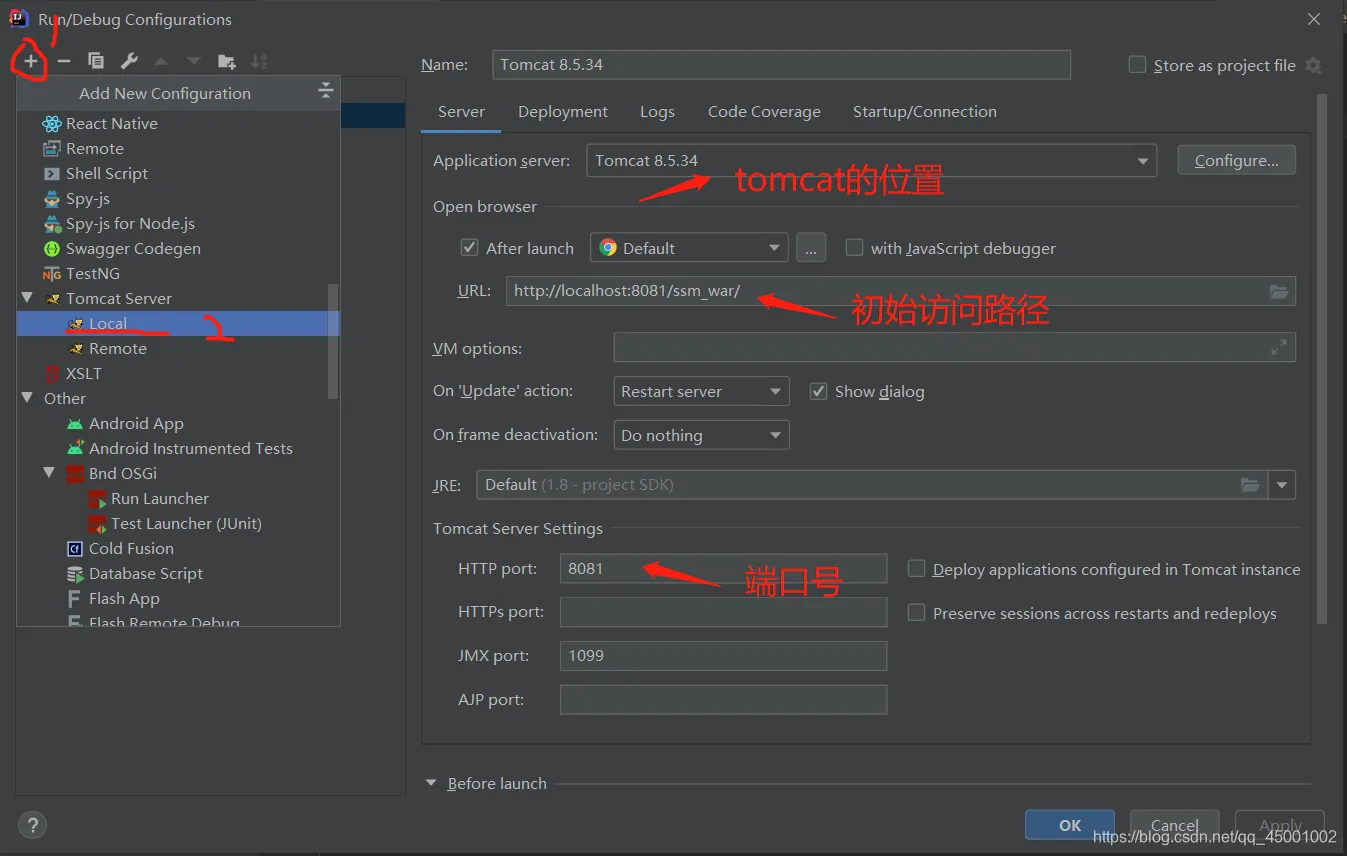Open the On 'Update' action dropdown
1347x856 pixels.
click(x=701, y=391)
